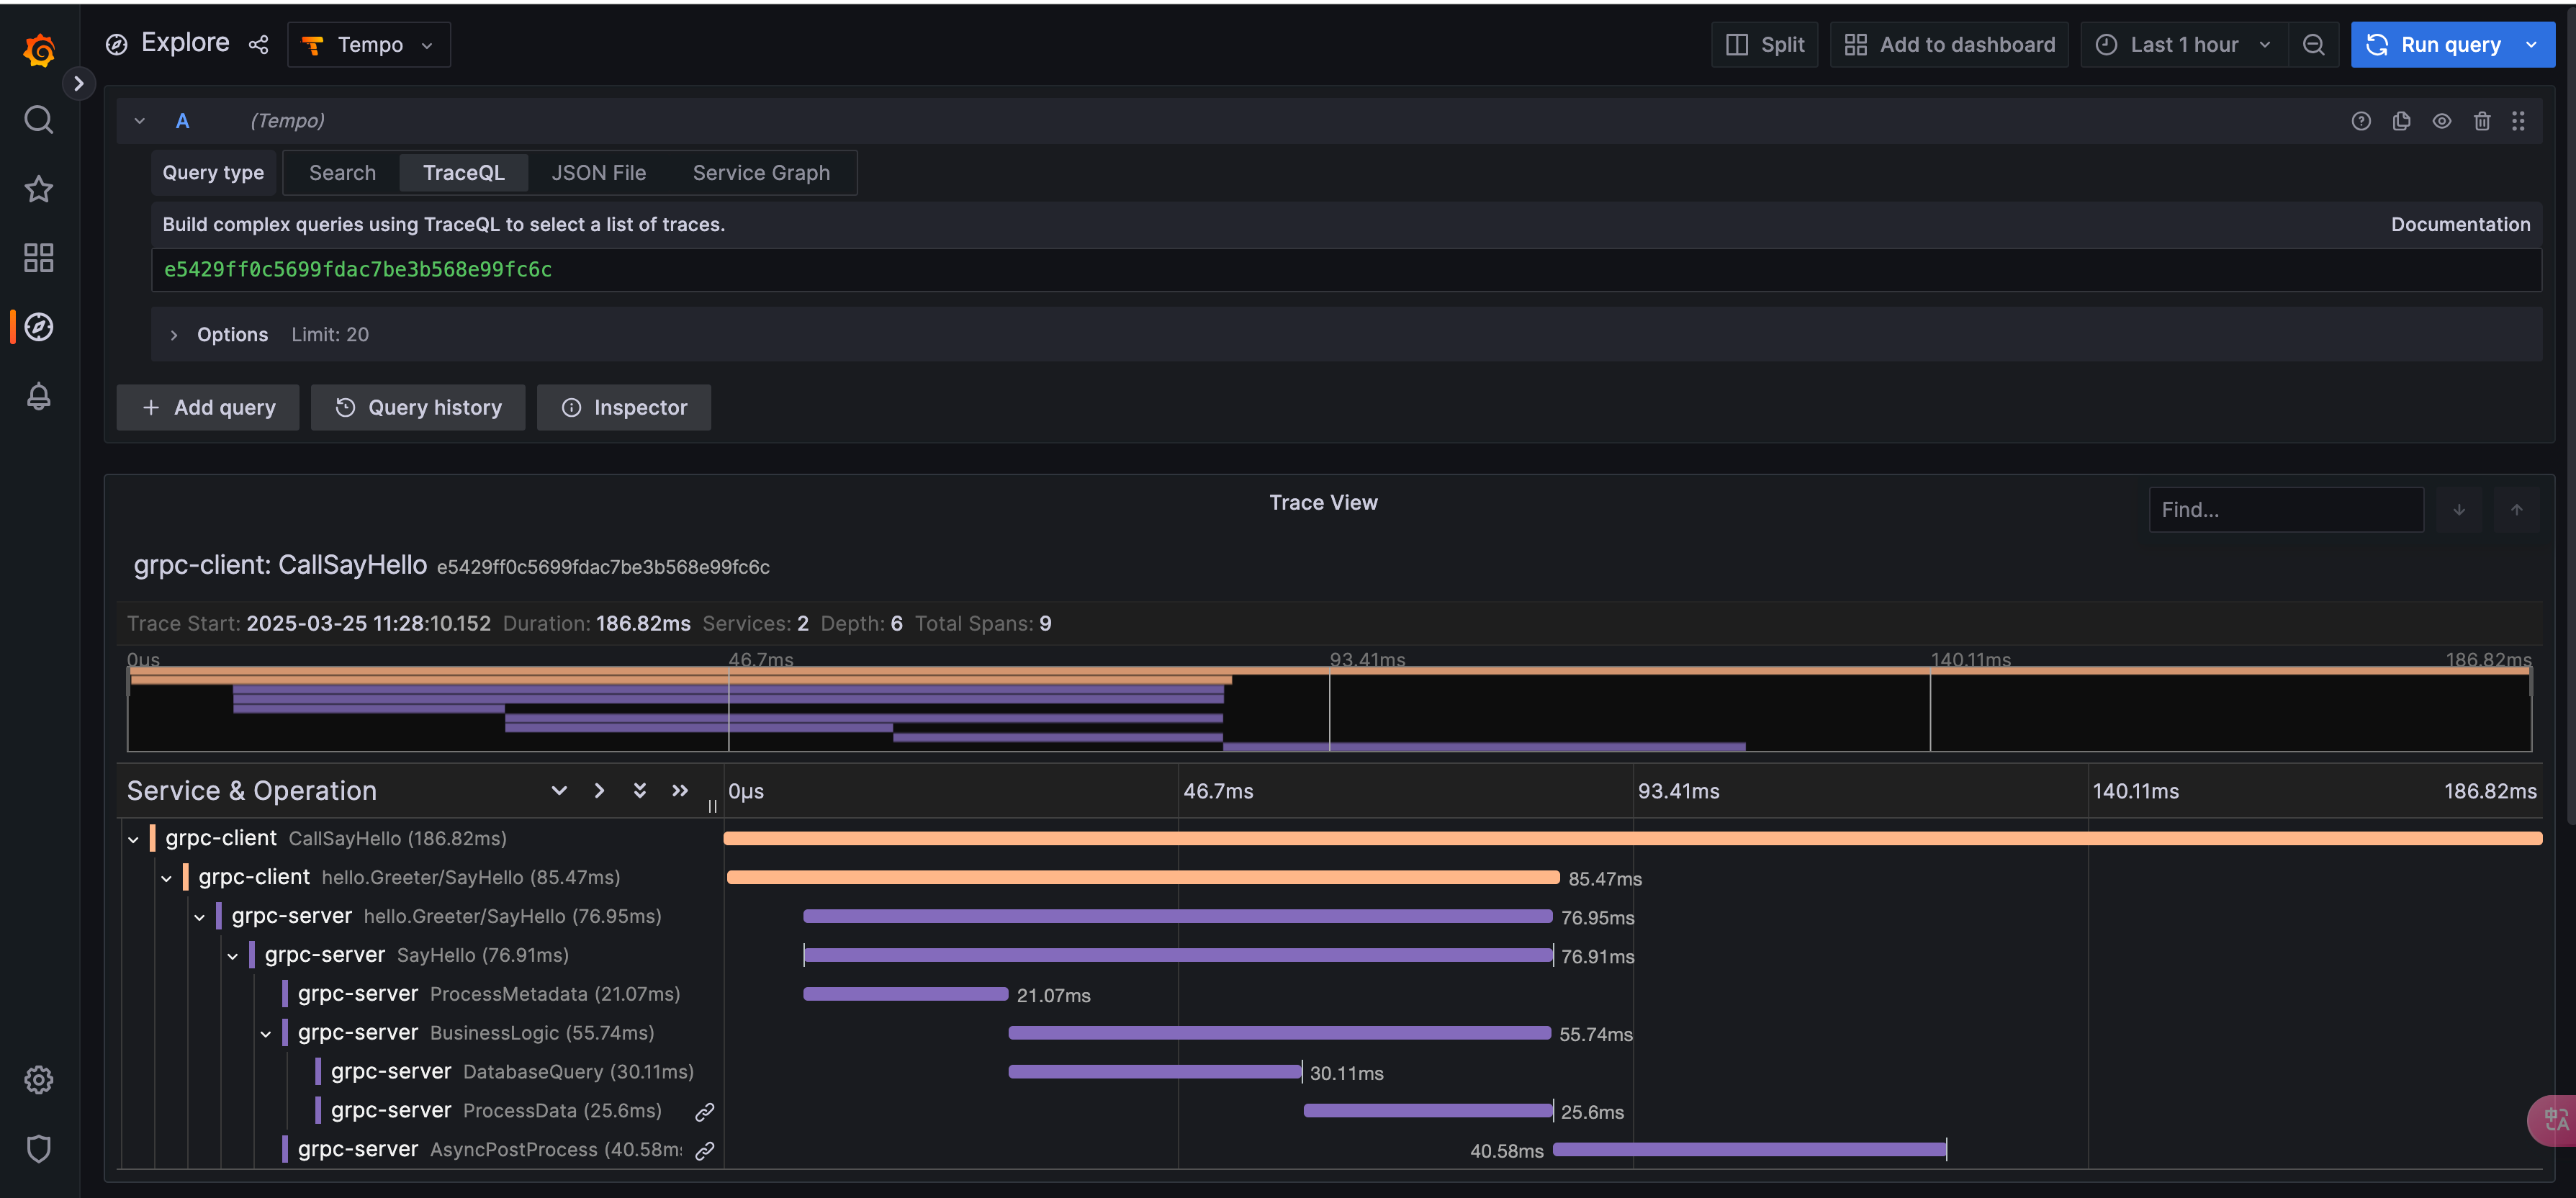Open the link icon on the ProcessData span
The image size is (2576, 1198).
click(x=705, y=1112)
